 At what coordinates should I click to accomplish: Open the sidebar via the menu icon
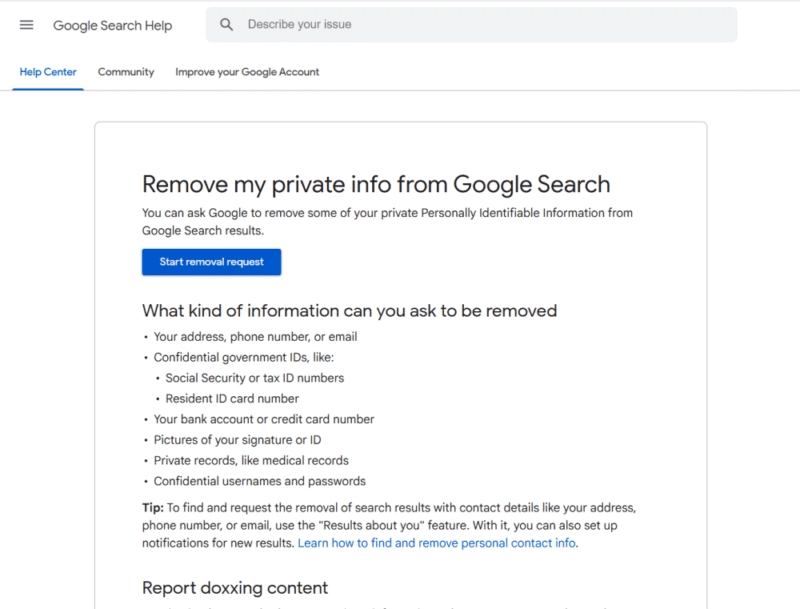pyautogui.click(x=26, y=25)
